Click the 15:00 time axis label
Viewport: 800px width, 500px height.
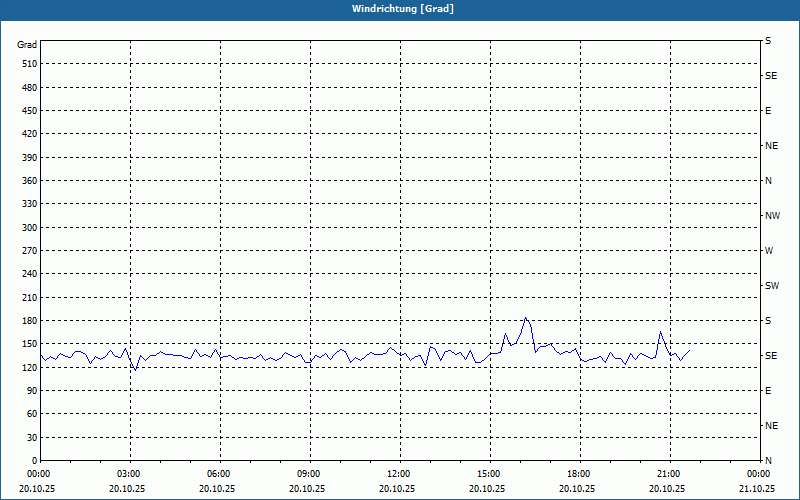point(490,474)
